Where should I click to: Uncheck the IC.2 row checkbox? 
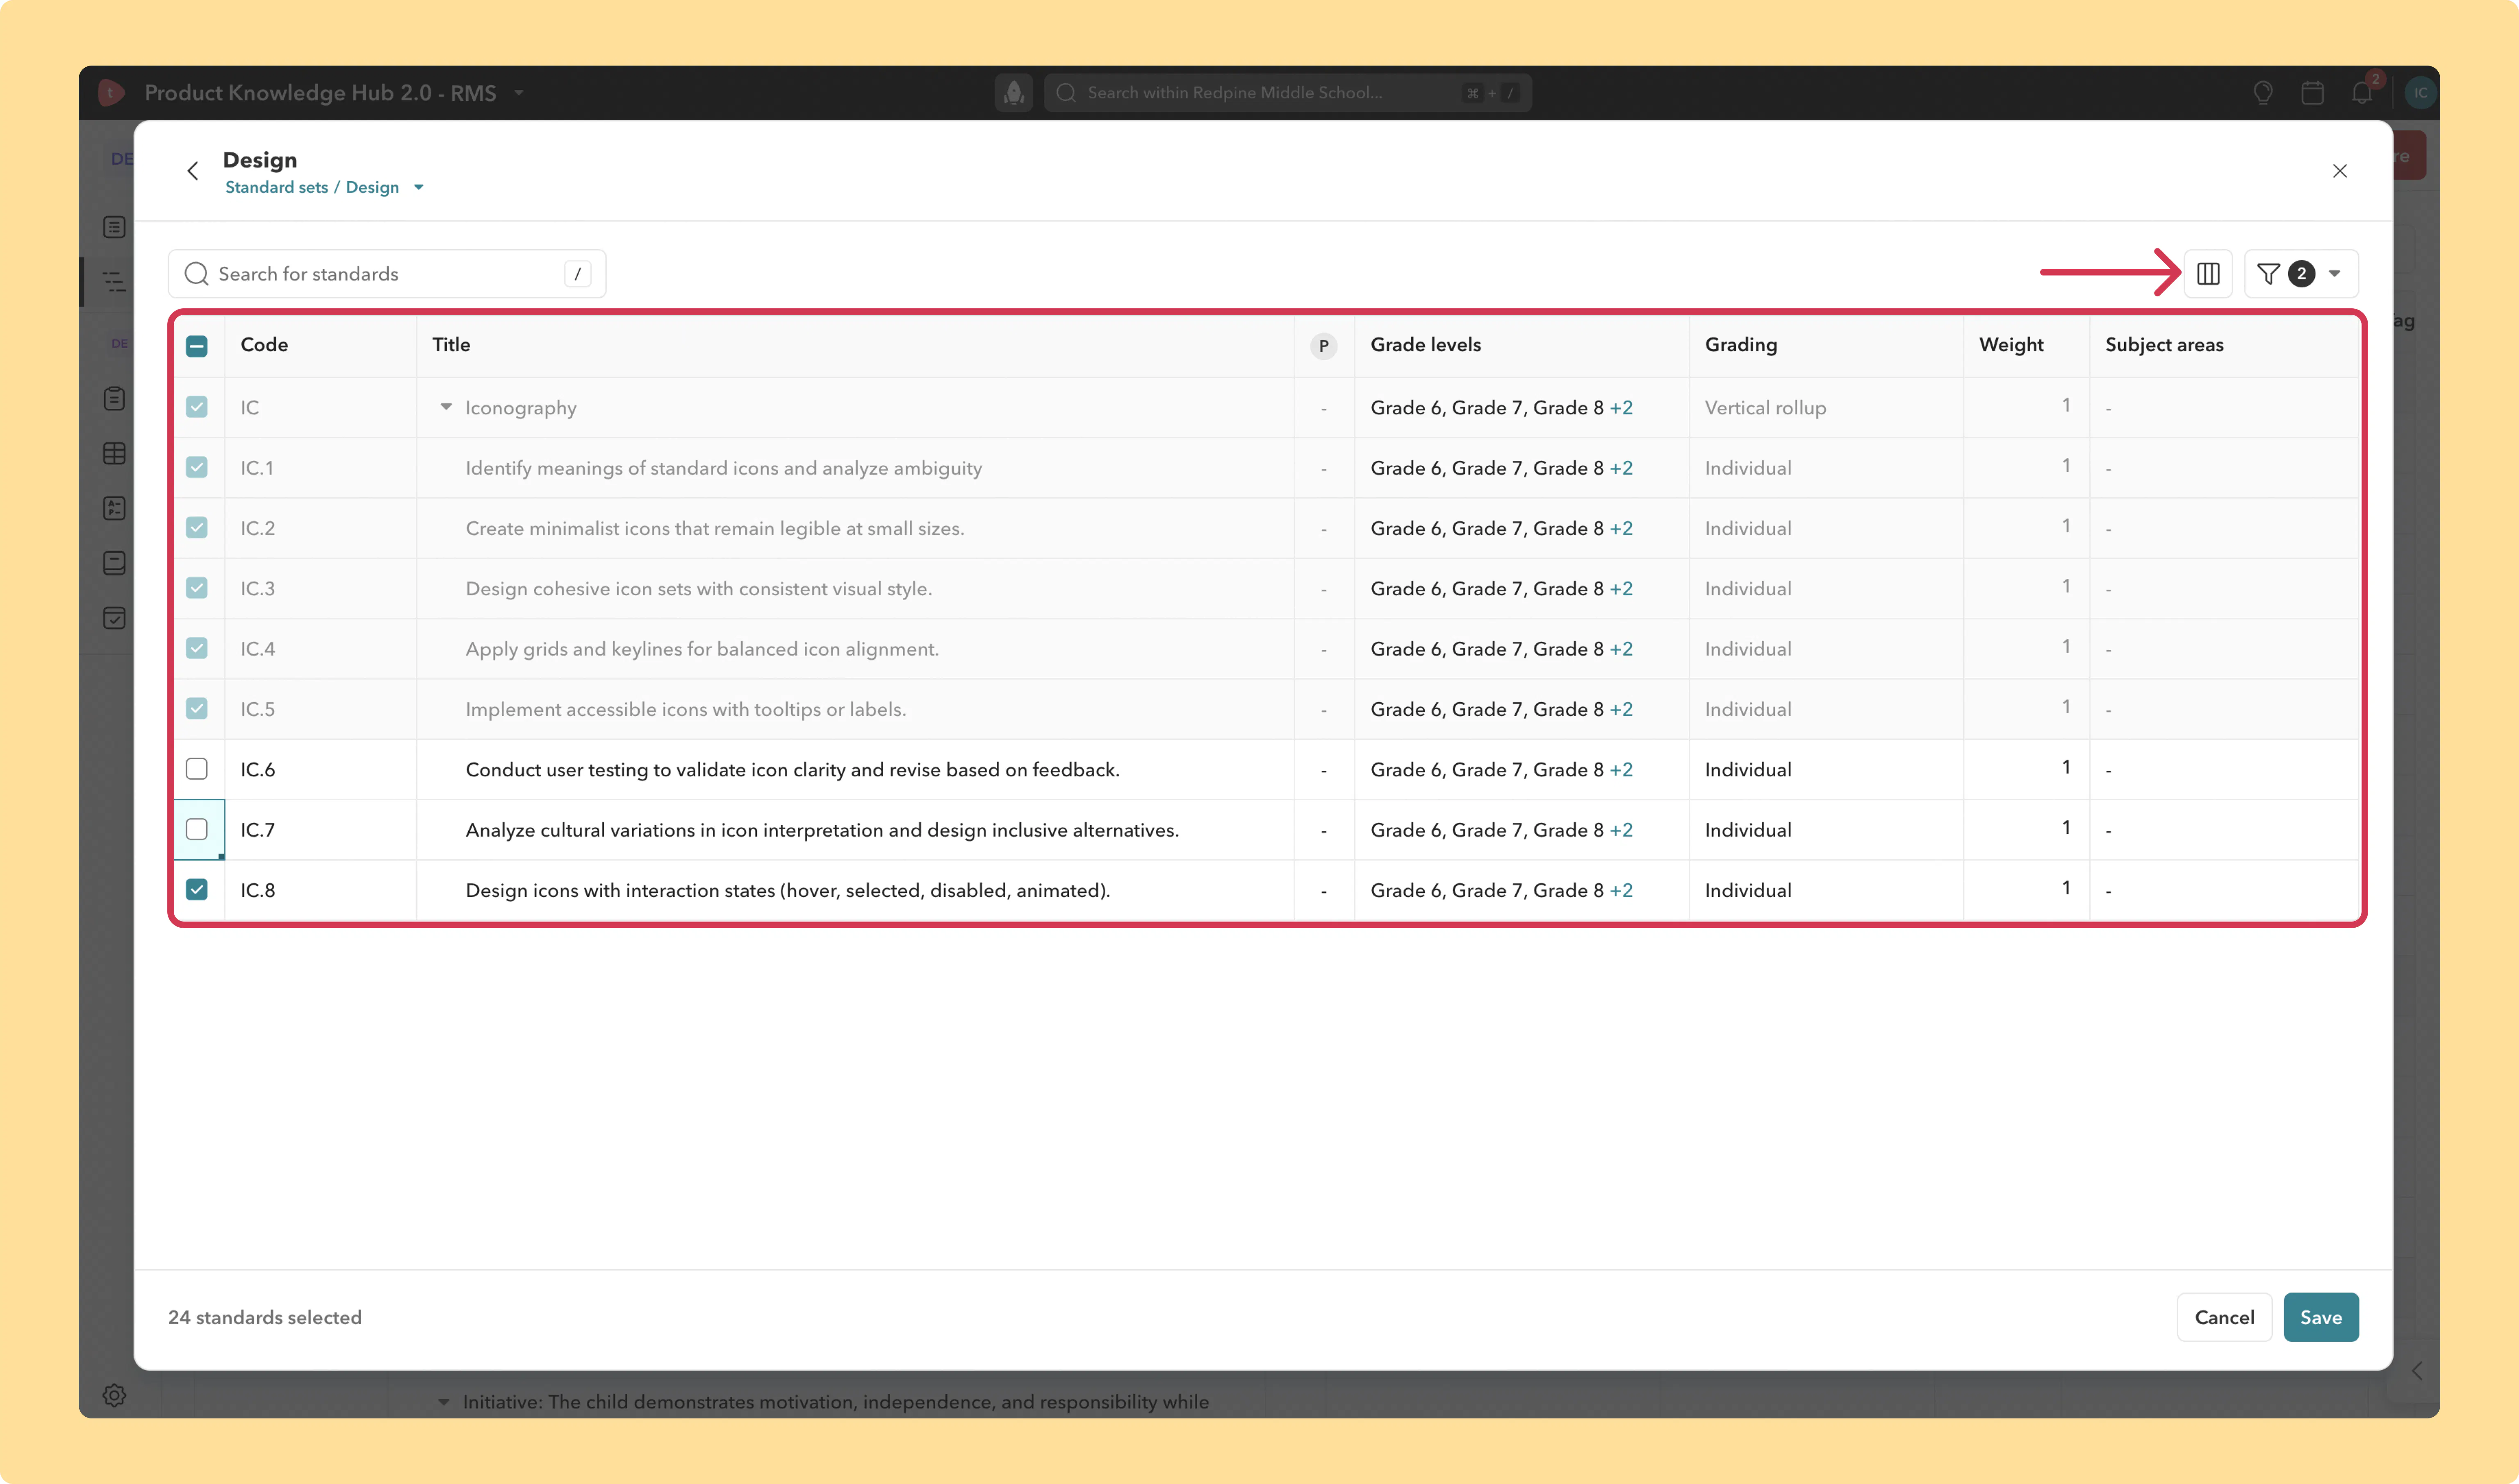[197, 527]
